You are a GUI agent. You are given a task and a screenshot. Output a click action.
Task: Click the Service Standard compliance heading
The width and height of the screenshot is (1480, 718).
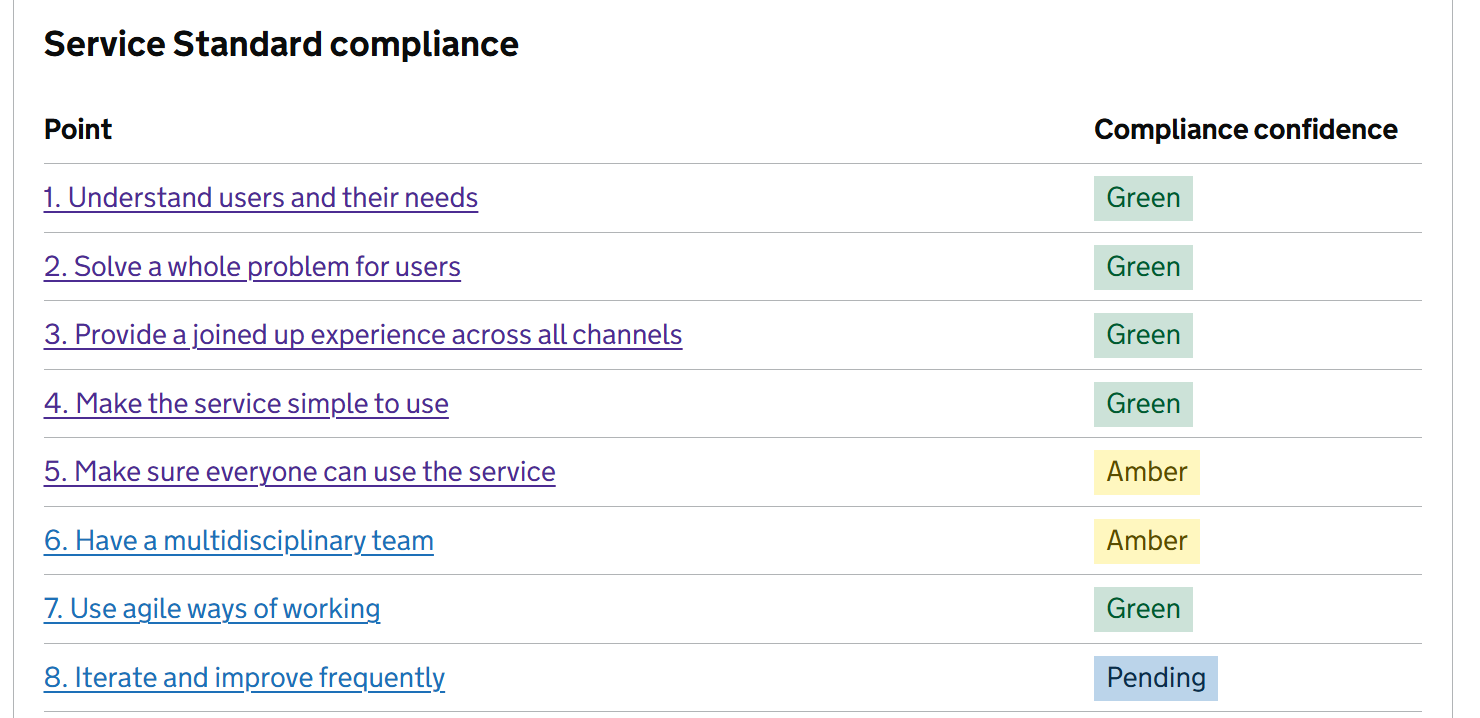point(281,44)
